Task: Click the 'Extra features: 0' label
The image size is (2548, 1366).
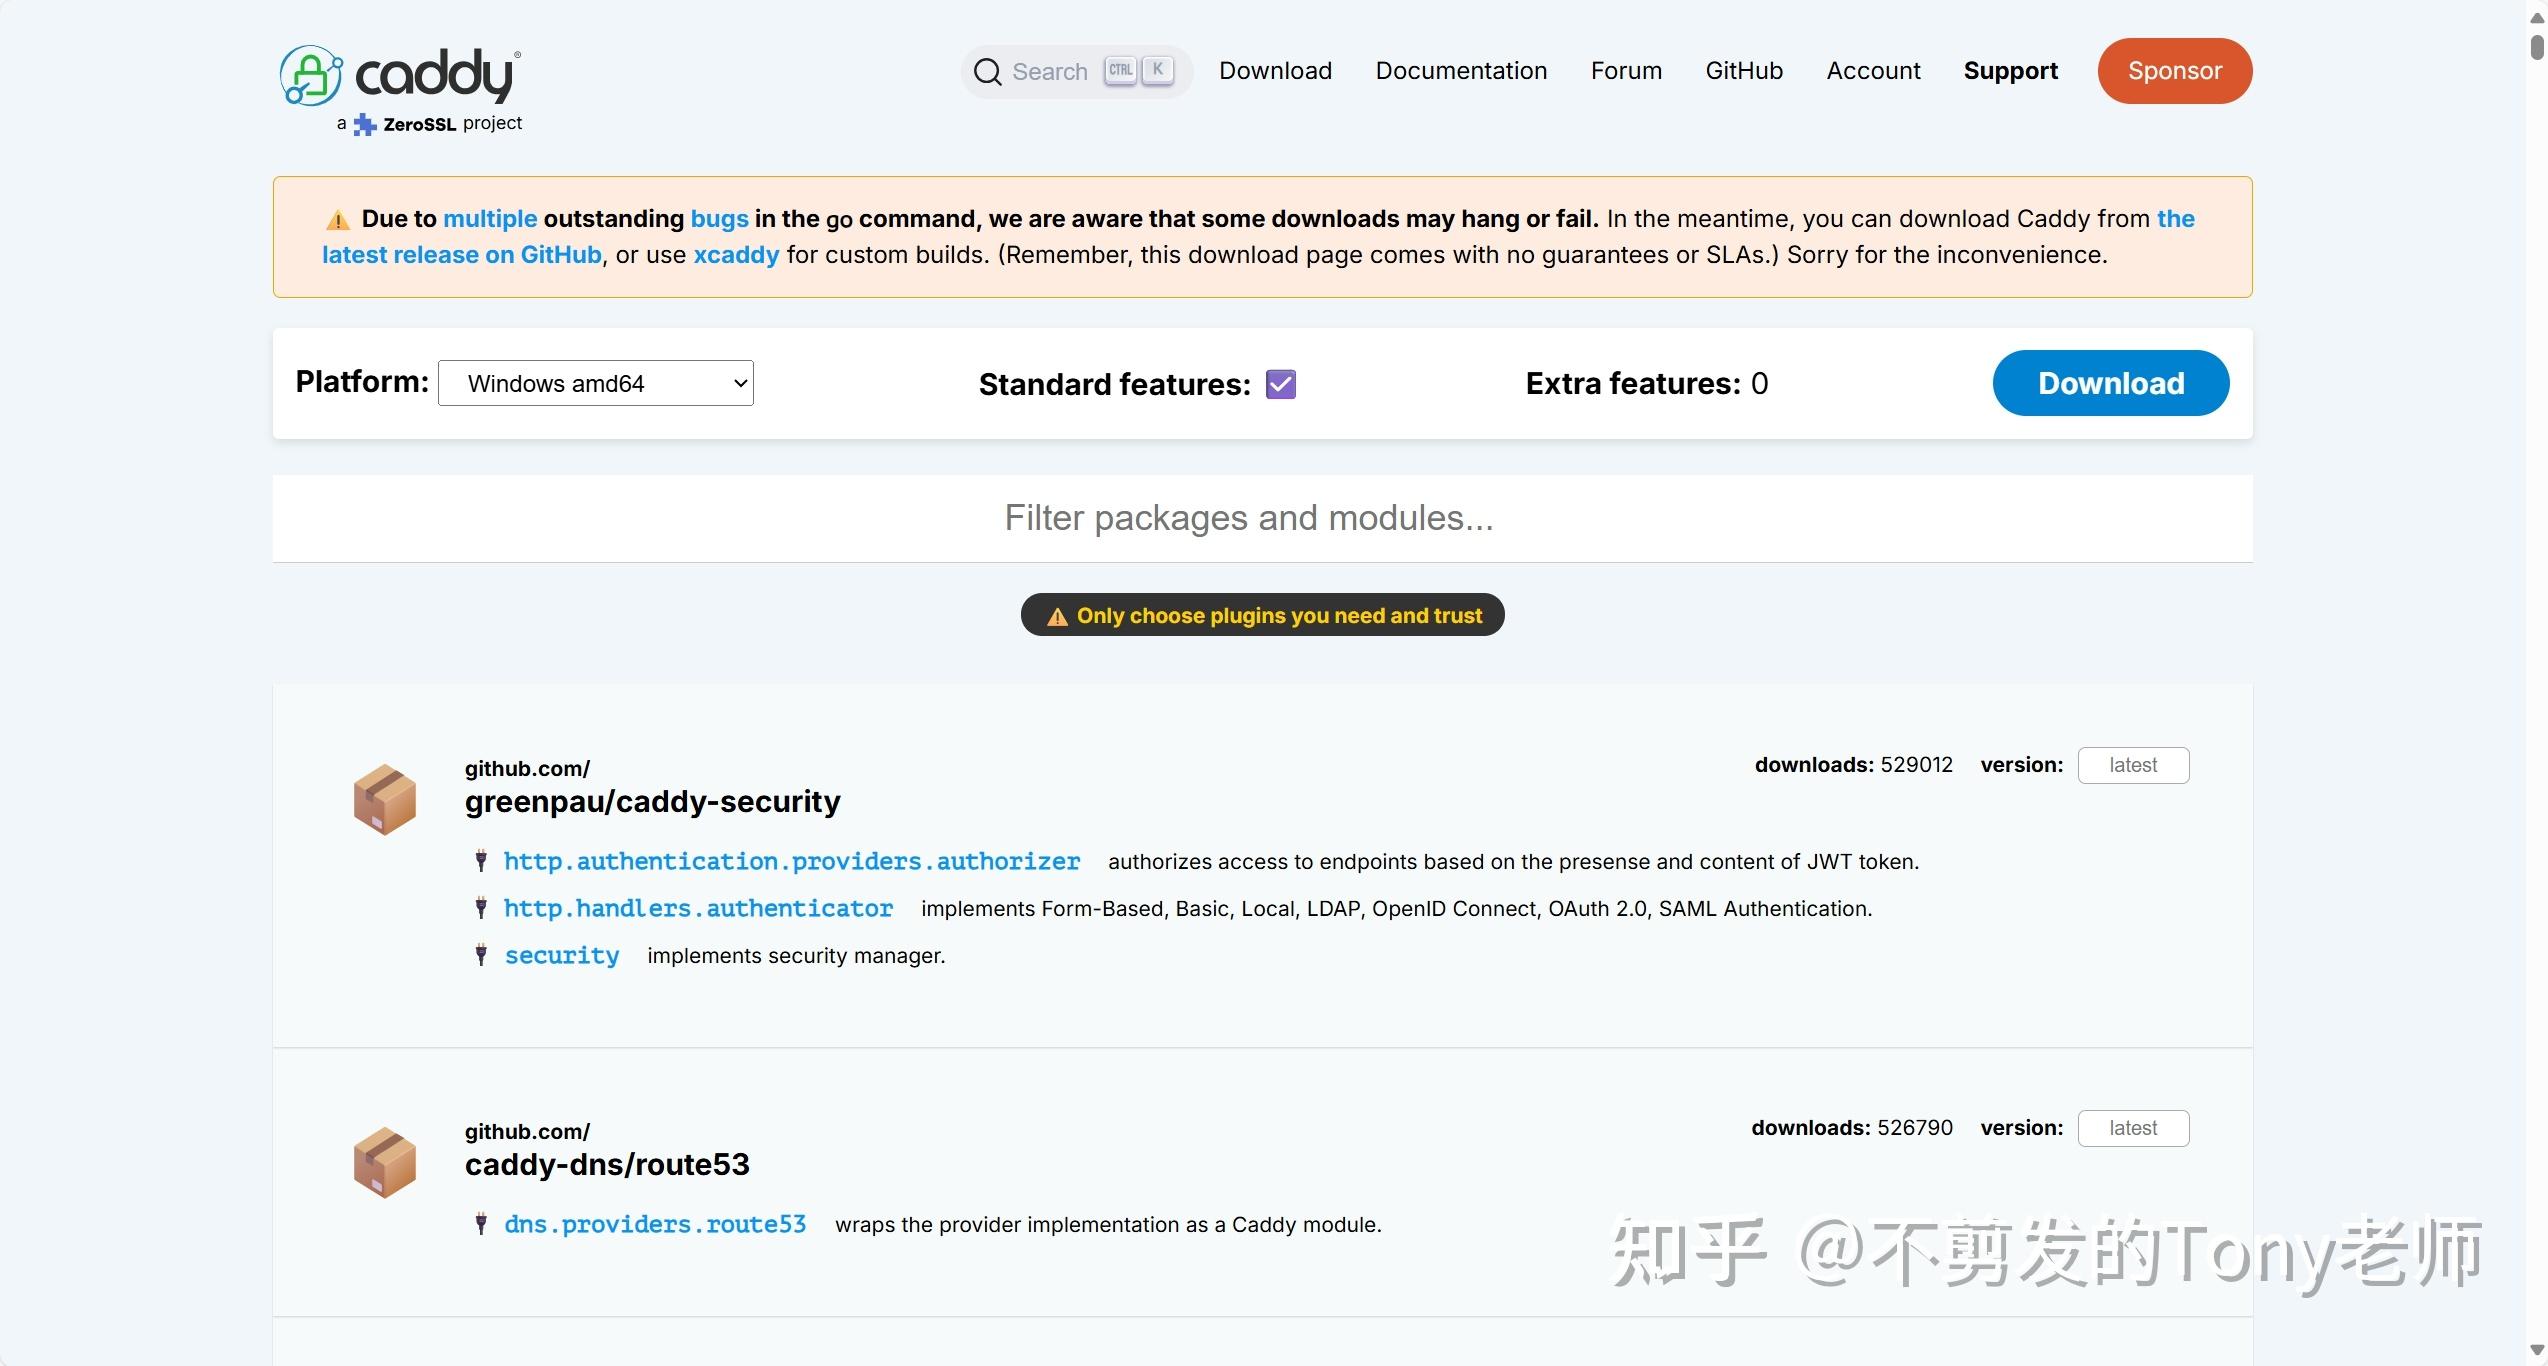Action: click(x=1647, y=383)
